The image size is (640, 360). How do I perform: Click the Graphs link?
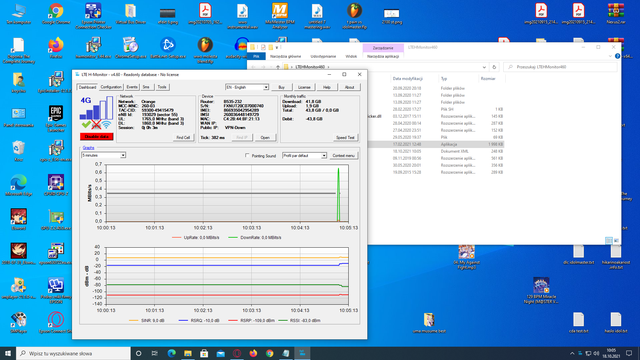[x=89, y=148]
